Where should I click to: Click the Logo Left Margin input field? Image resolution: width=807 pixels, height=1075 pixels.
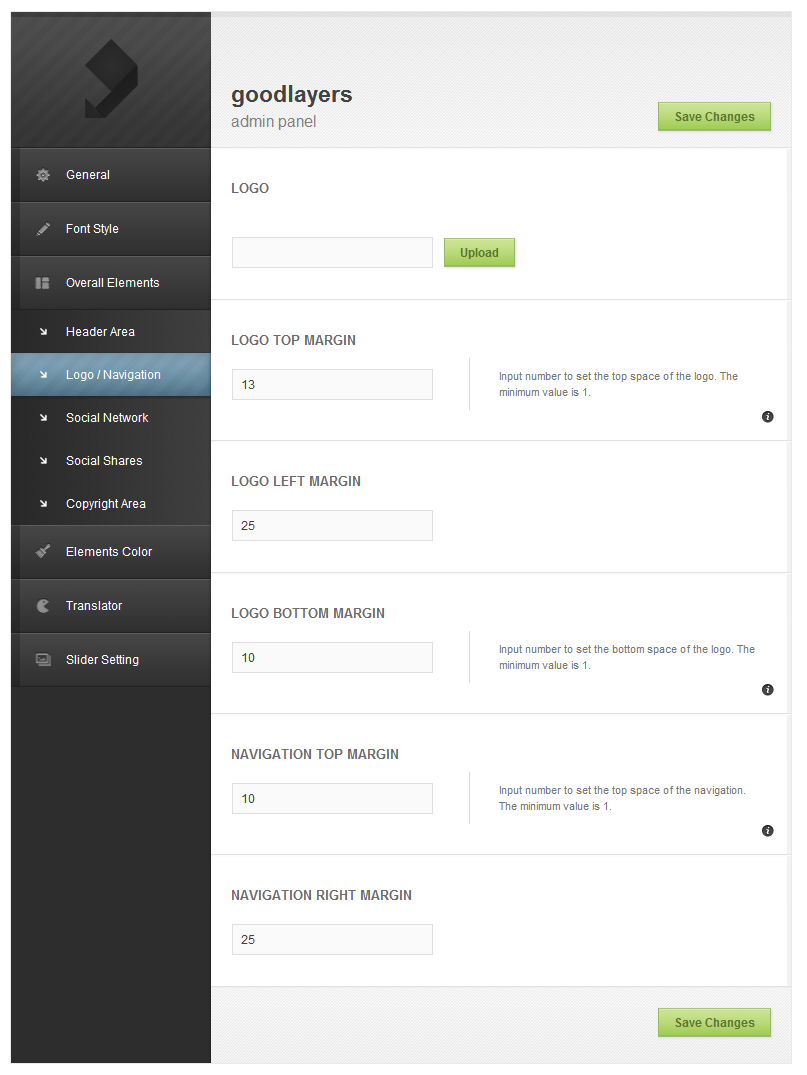coord(332,525)
